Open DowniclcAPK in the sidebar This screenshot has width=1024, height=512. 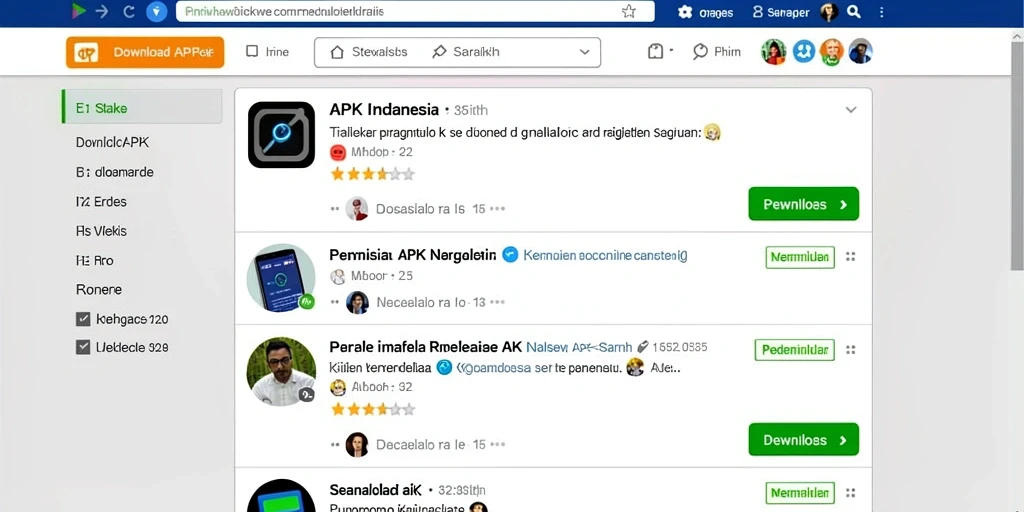pyautogui.click(x=112, y=142)
